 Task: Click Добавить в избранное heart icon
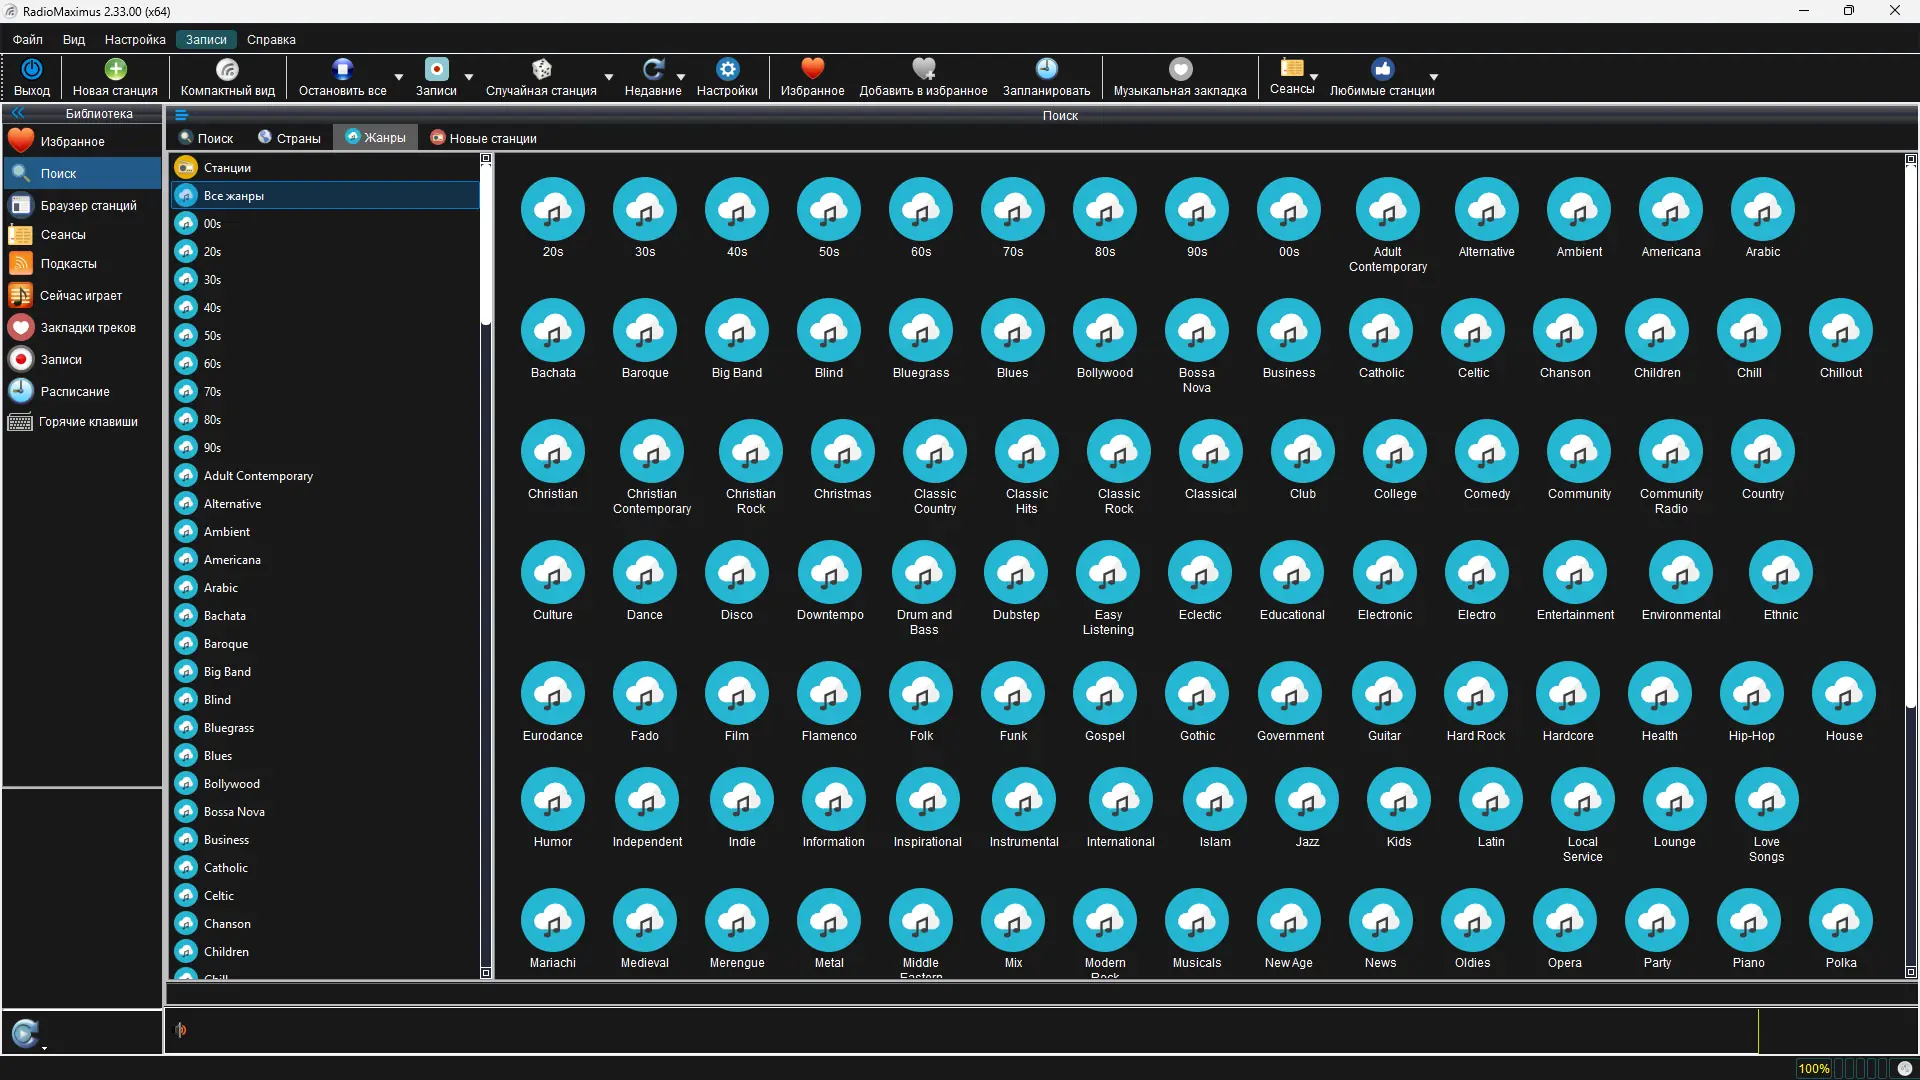(923, 69)
